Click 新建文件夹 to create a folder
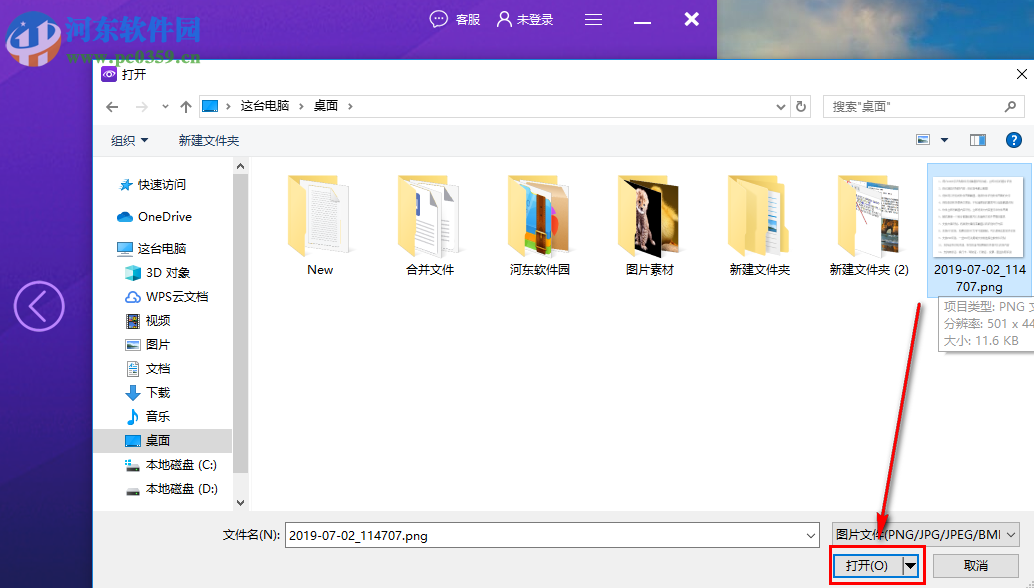This screenshot has height=588, width=1034. point(208,139)
